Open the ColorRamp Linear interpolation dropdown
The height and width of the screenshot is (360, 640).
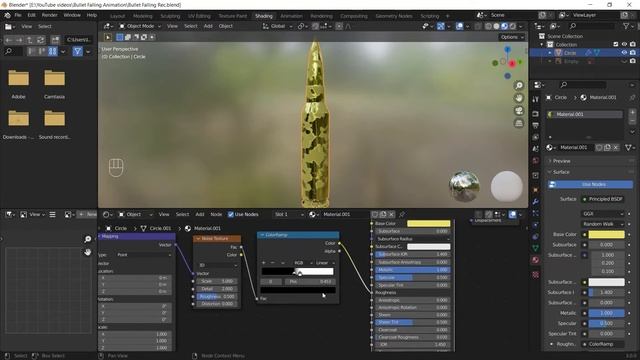tap(325, 263)
